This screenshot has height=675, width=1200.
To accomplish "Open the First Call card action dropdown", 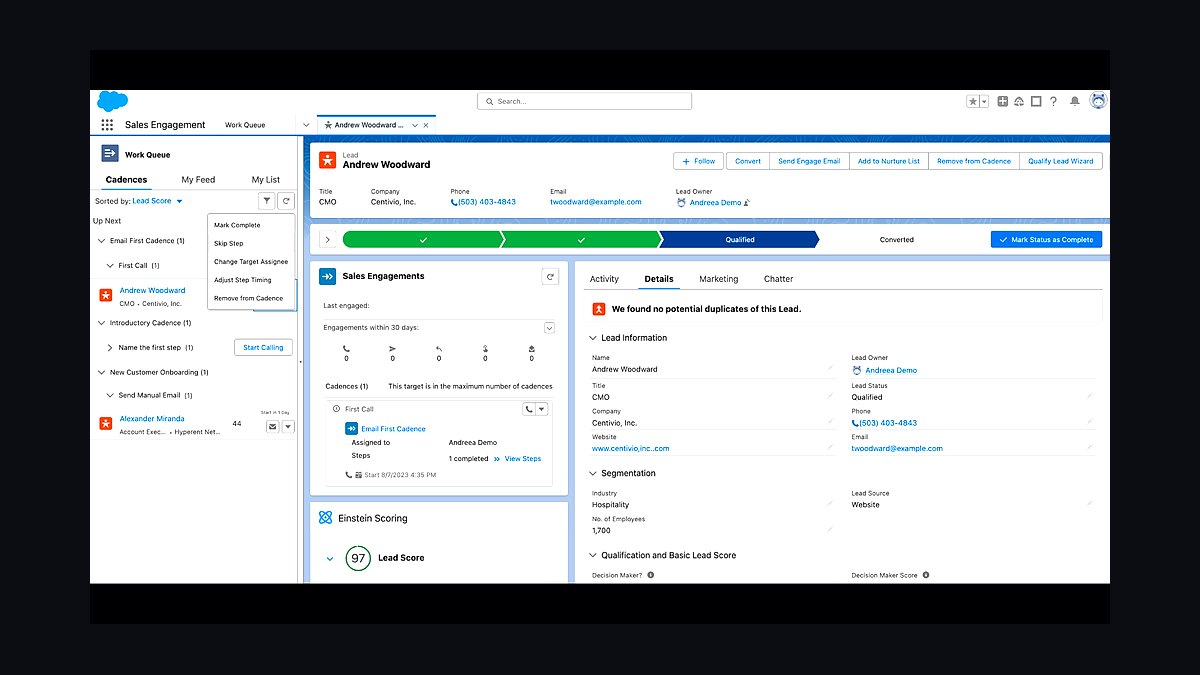I will pyautogui.click(x=542, y=409).
